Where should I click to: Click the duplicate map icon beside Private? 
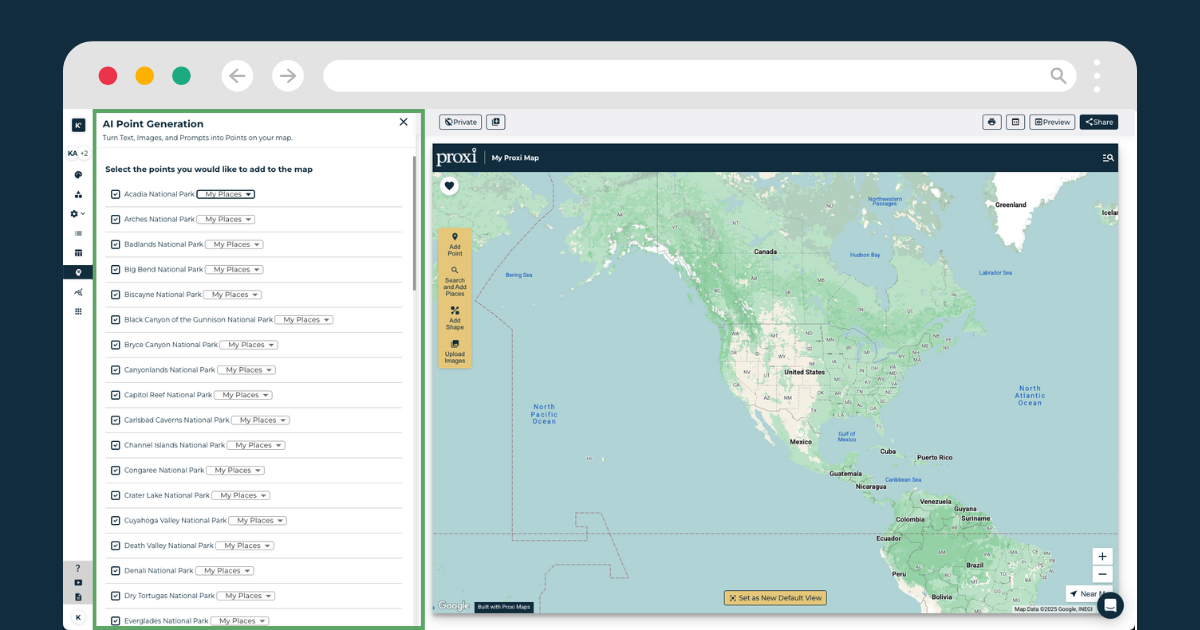click(x=495, y=122)
